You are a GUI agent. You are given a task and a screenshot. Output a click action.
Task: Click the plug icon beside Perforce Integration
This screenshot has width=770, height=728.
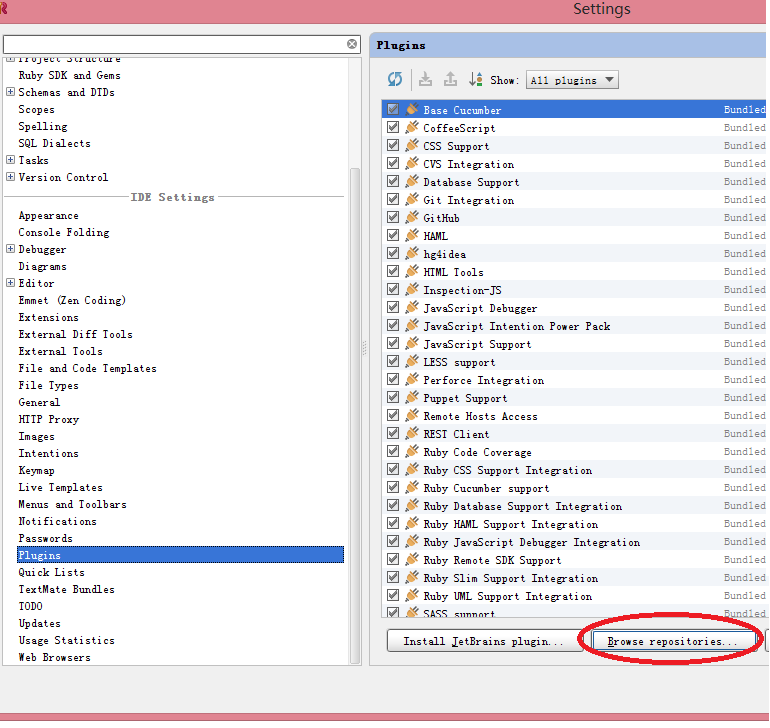click(x=412, y=379)
